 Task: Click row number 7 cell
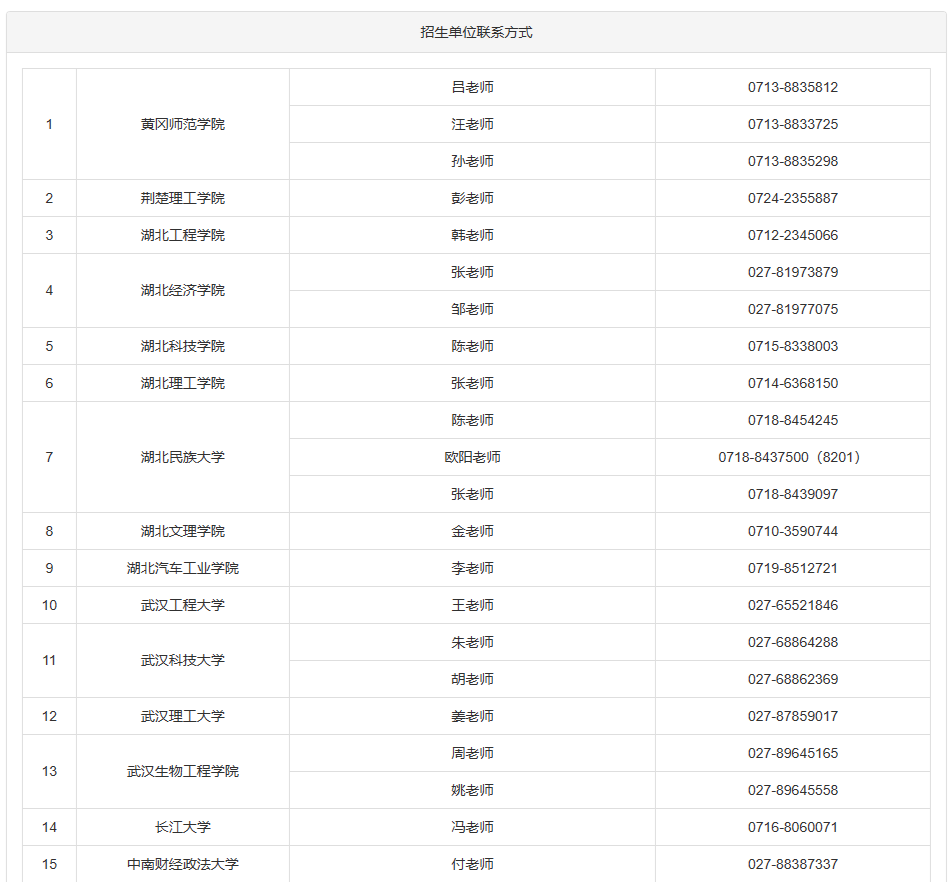click(x=49, y=457)
